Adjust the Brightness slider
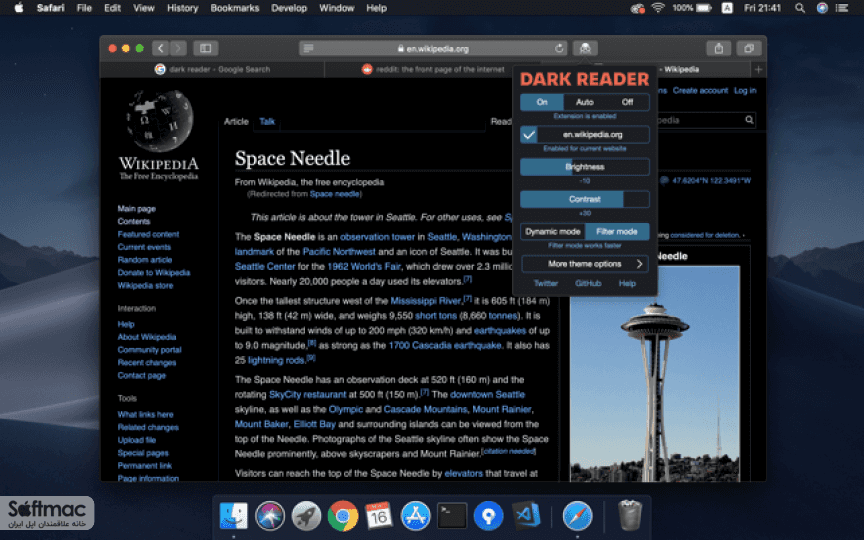Viewport: 864px width, 540px height. pyautogui.click(x=585, y=167)
